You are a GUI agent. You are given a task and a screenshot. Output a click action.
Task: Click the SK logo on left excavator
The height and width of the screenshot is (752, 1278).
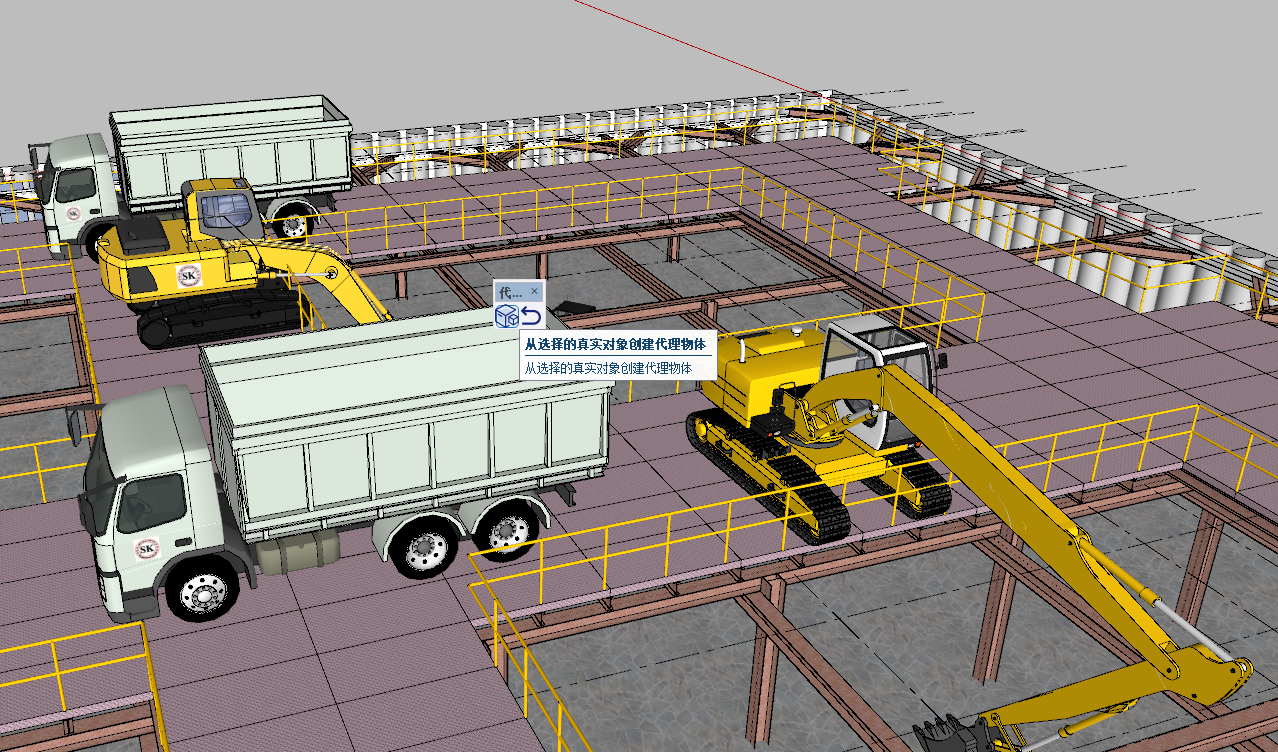(188, 275)
